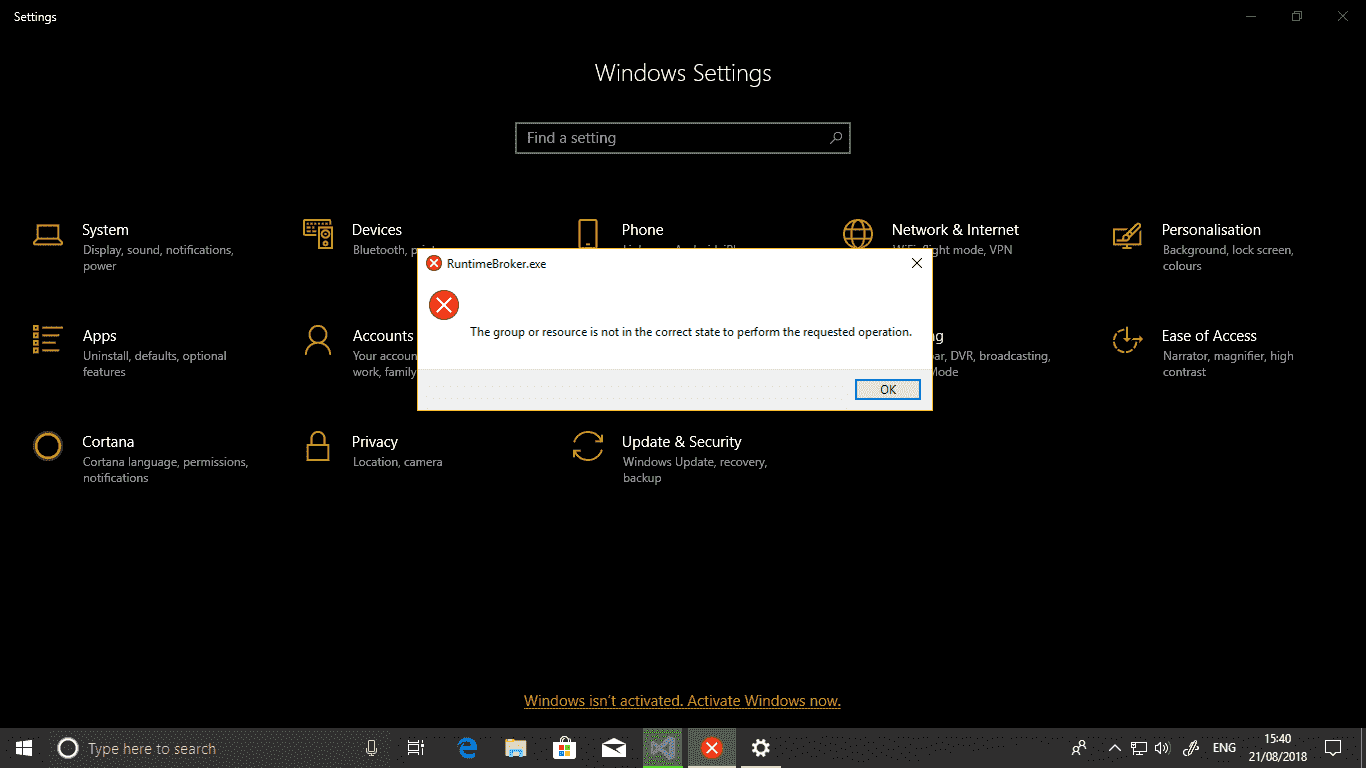Viewport: 1366px width, 768px height.
Task: Click the Cortana microphone icon in taskbar
Action: (371, 748)
